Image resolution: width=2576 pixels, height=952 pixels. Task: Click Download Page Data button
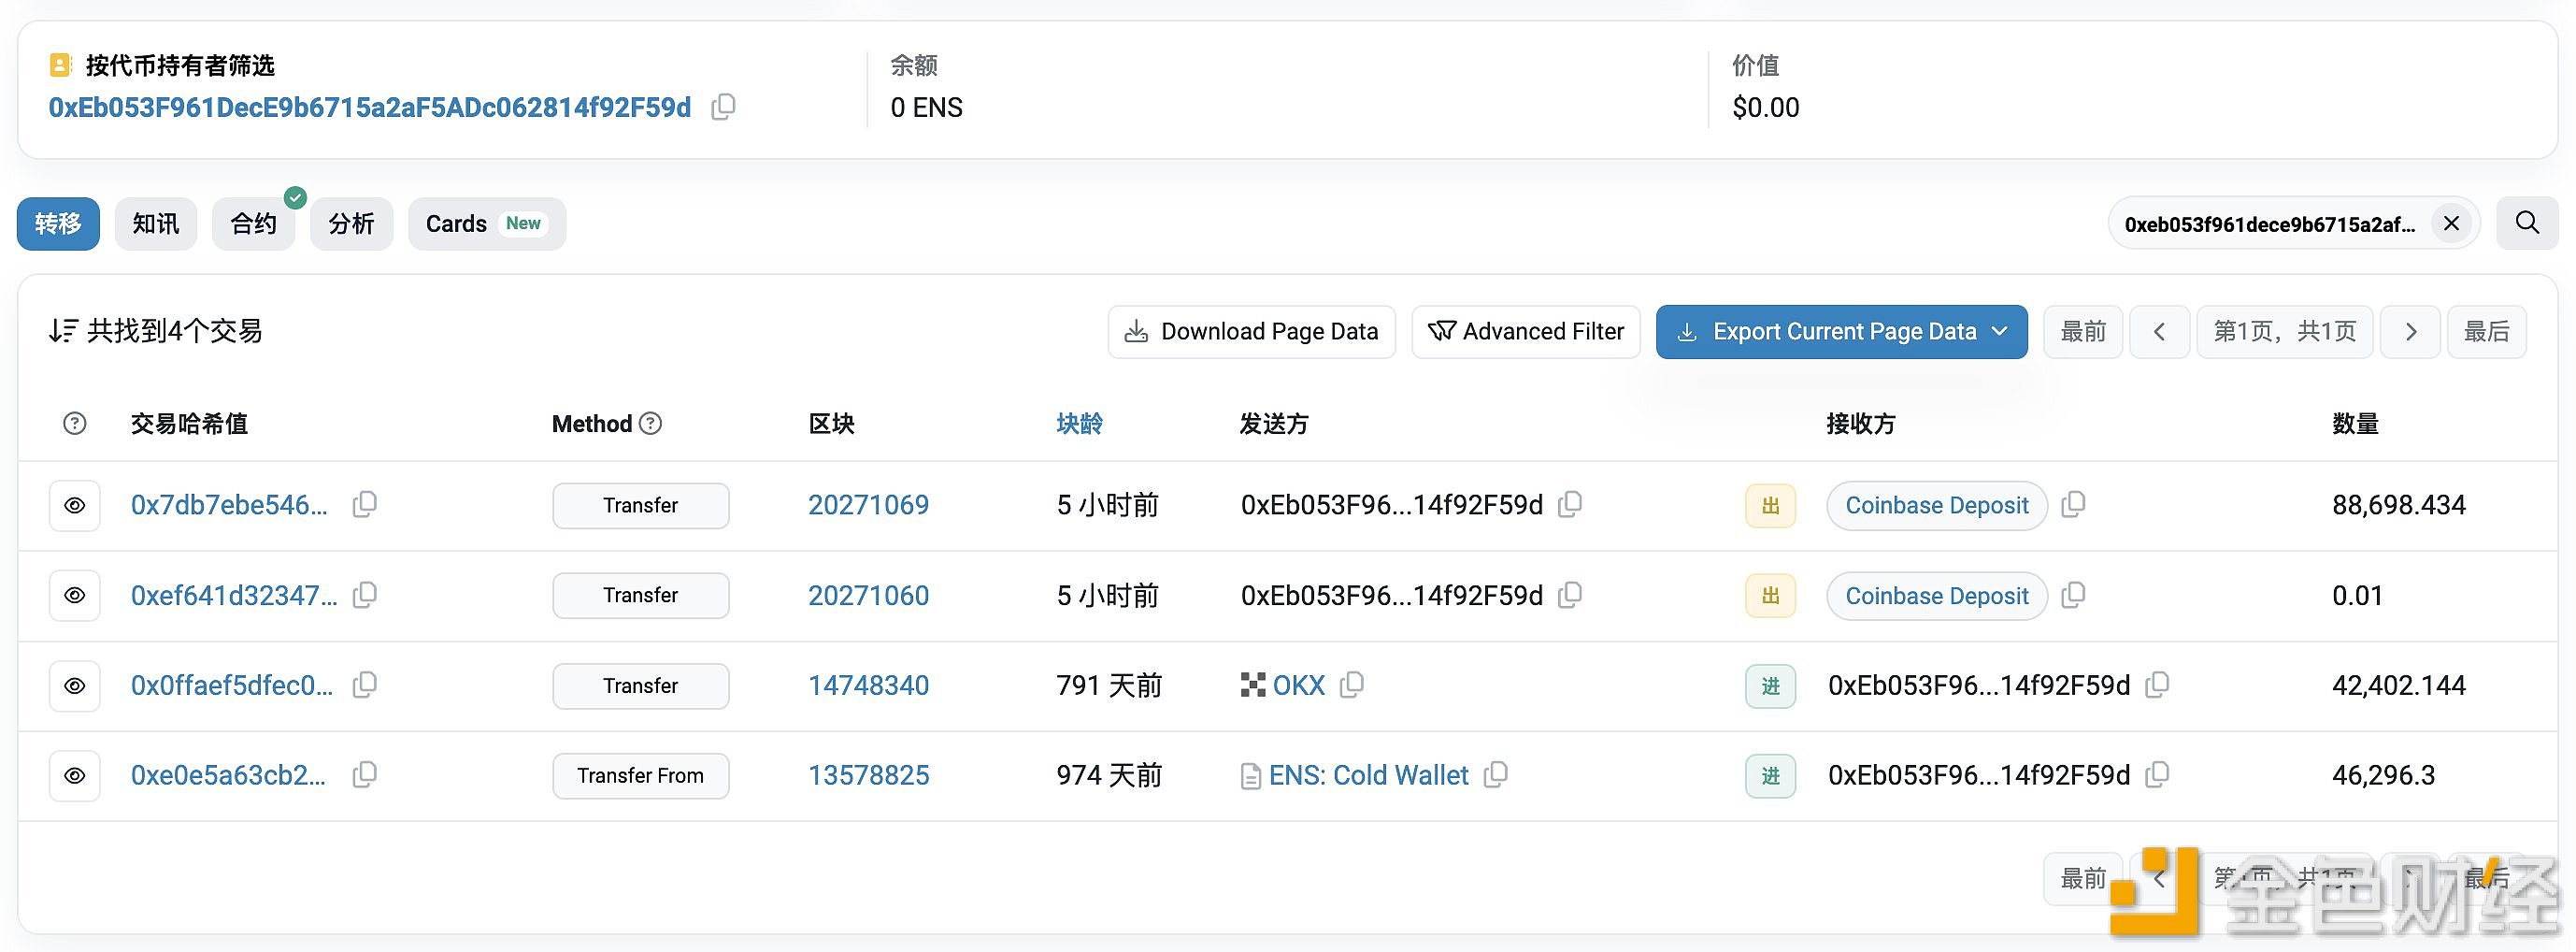tap(1251, 331)
